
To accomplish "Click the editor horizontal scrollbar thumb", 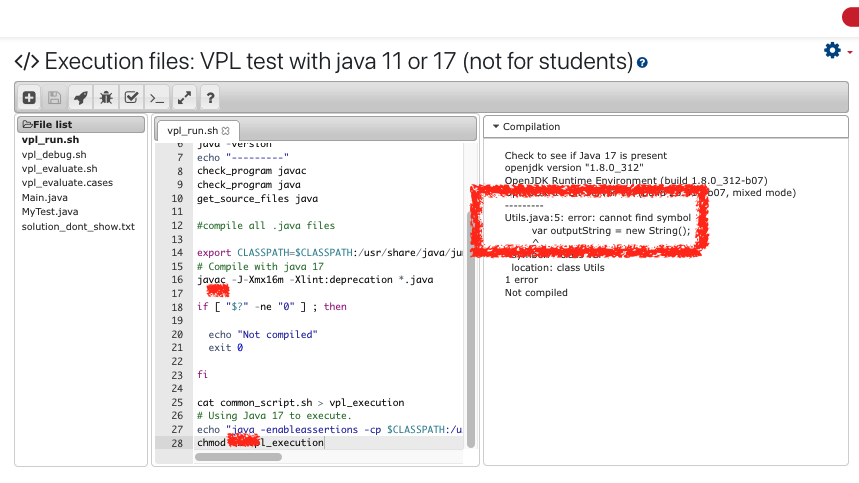I will point(238,457).
